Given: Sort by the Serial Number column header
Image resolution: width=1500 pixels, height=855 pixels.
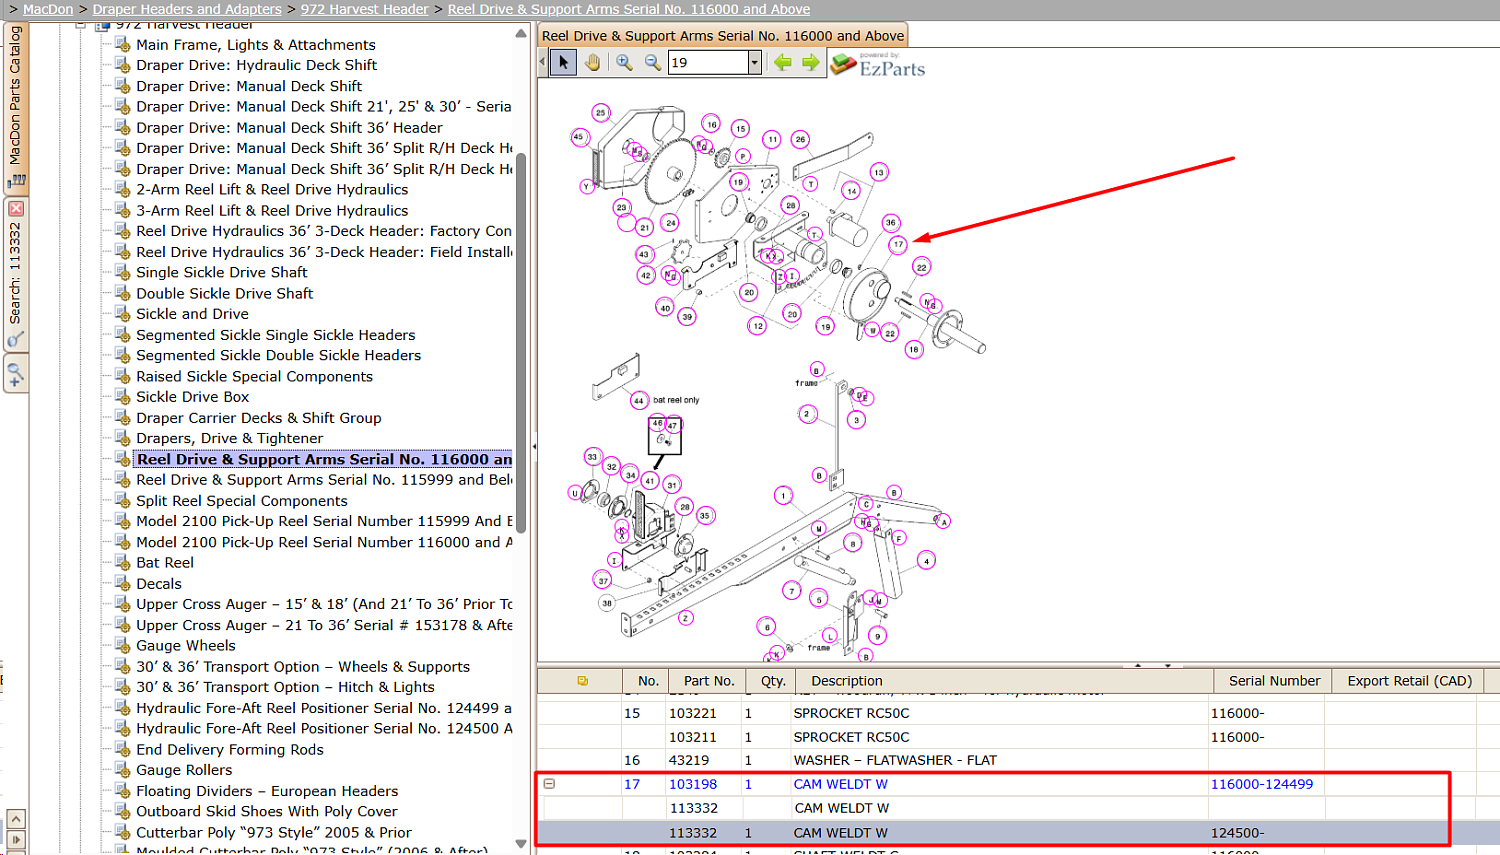Looking at the screenshot, I should 1274,681.
